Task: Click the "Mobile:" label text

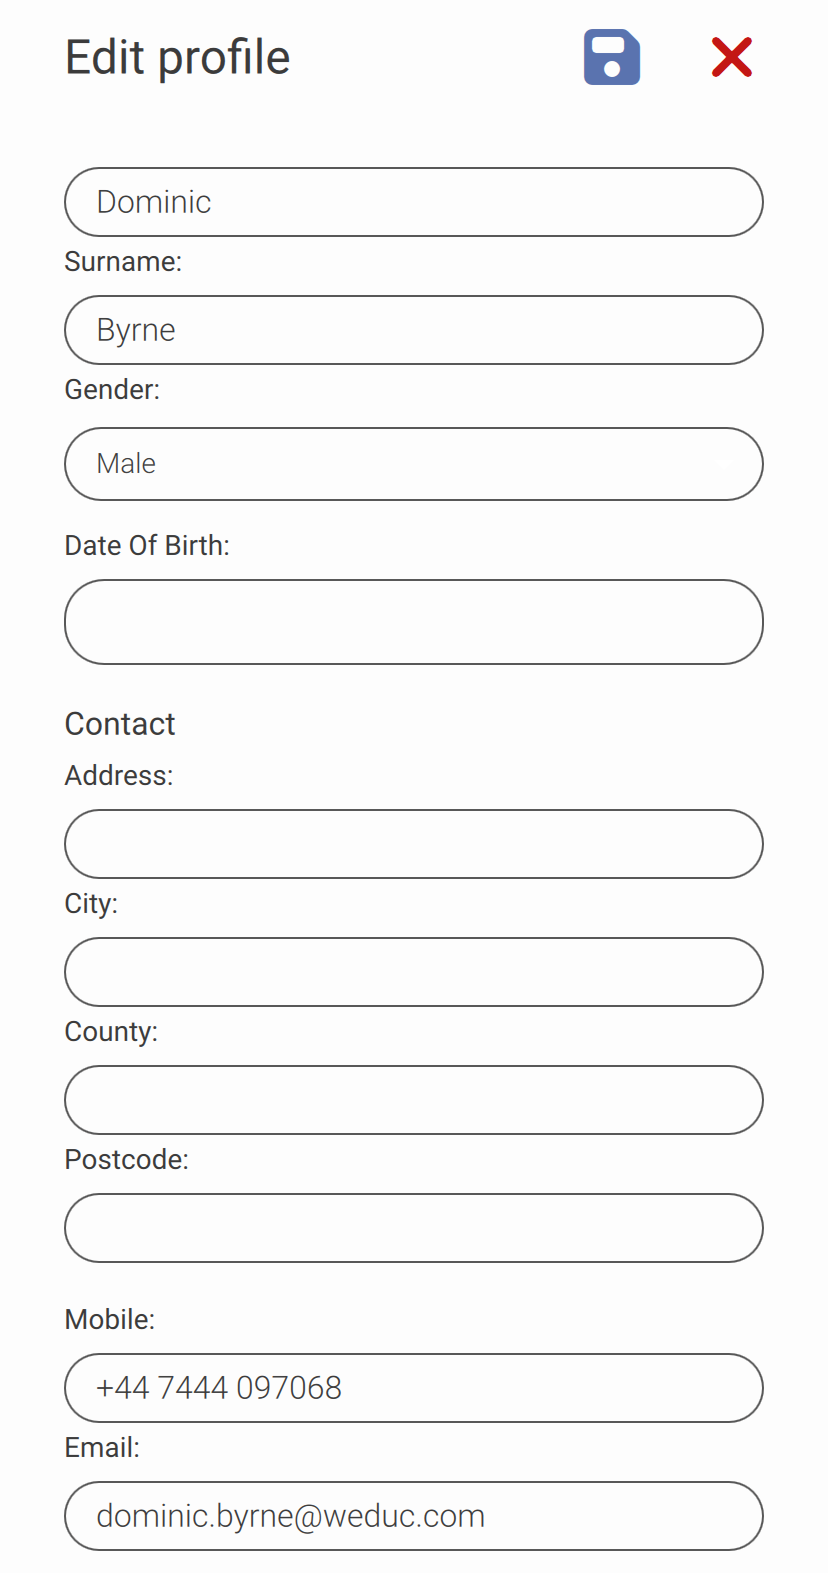Action: 110,1320
